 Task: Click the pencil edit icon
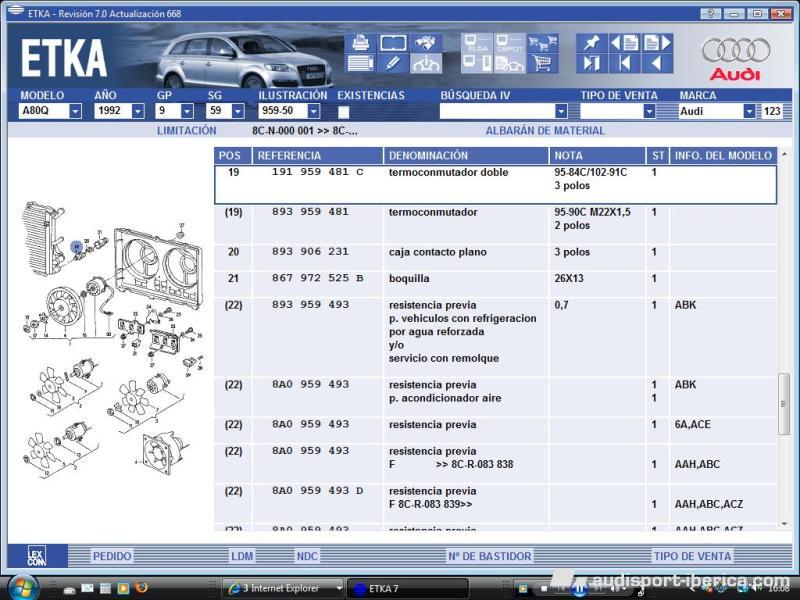coord(393,63)
